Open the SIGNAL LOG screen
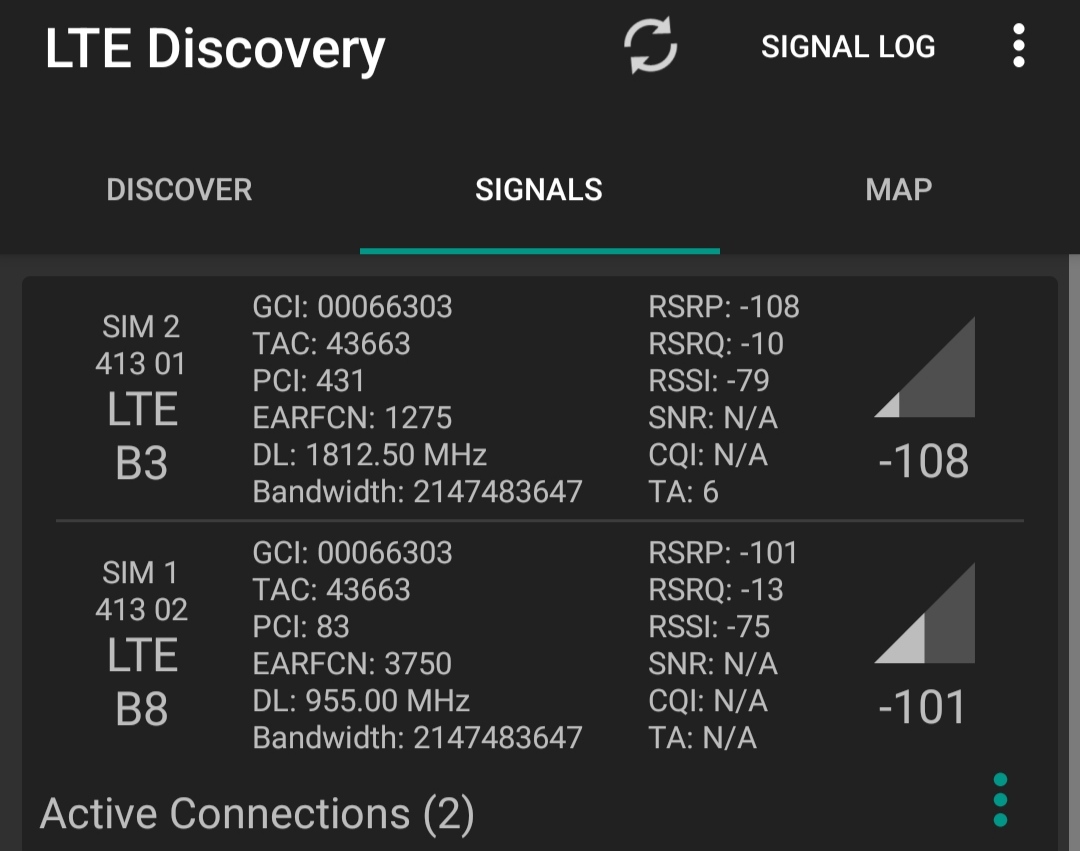Viewport: 1080px width, 851px height. pyautogui.click(x=848, y=47)
